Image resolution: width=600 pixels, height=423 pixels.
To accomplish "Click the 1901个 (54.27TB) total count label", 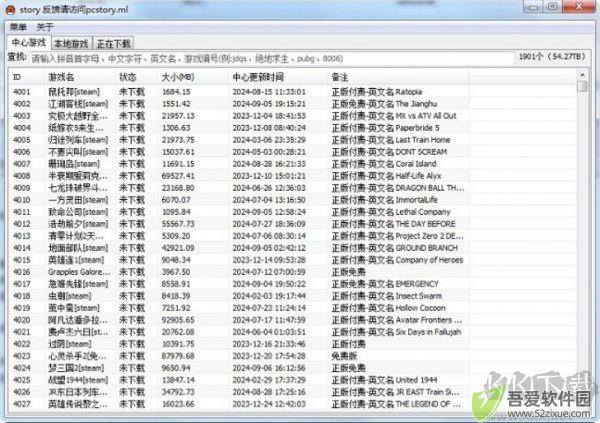I will point(552,57).
